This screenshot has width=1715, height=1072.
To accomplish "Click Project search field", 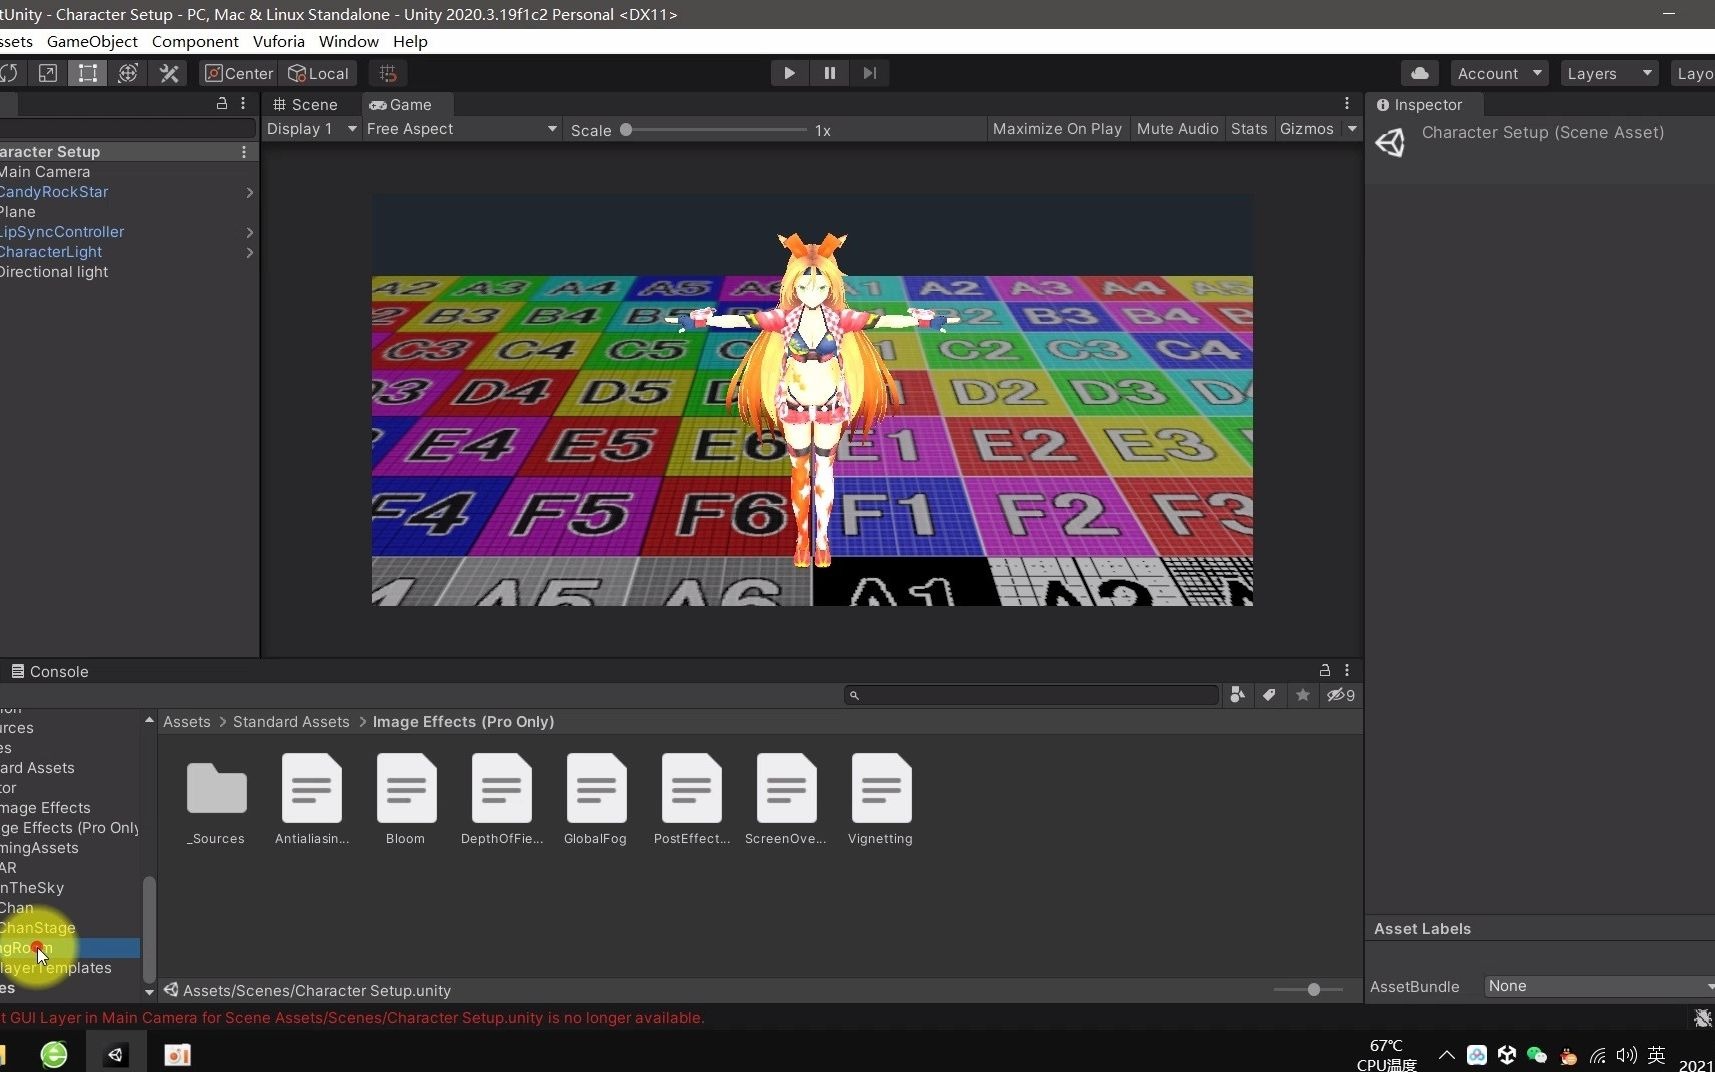I will 1032,695.
